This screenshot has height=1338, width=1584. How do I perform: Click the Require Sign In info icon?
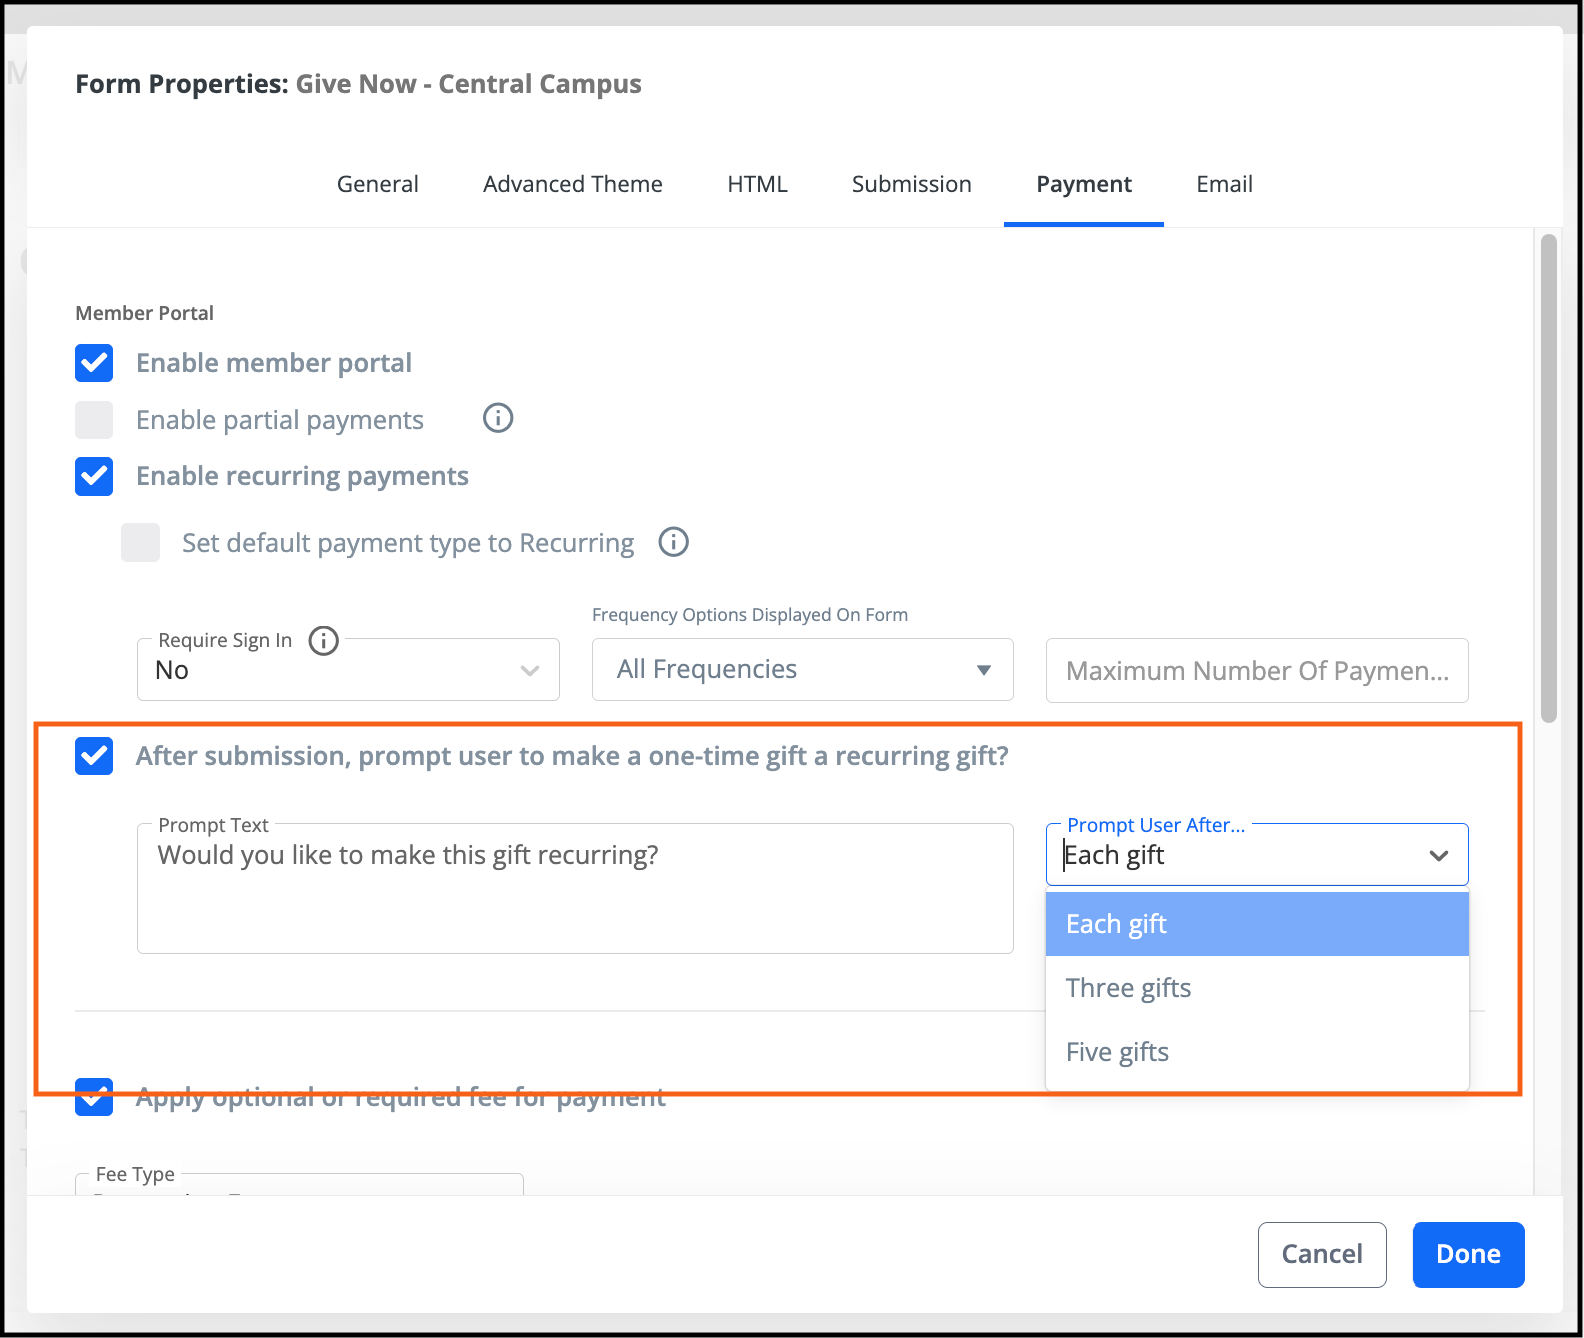coord(323,640)
